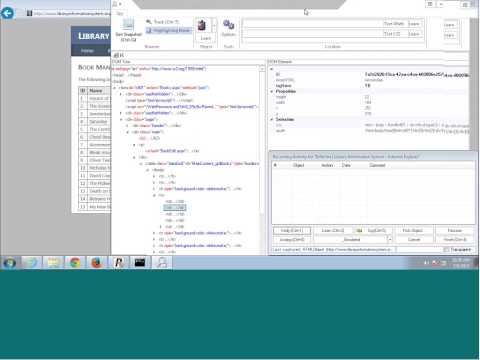Collapse the table node with class datagrid

[141, 164]
